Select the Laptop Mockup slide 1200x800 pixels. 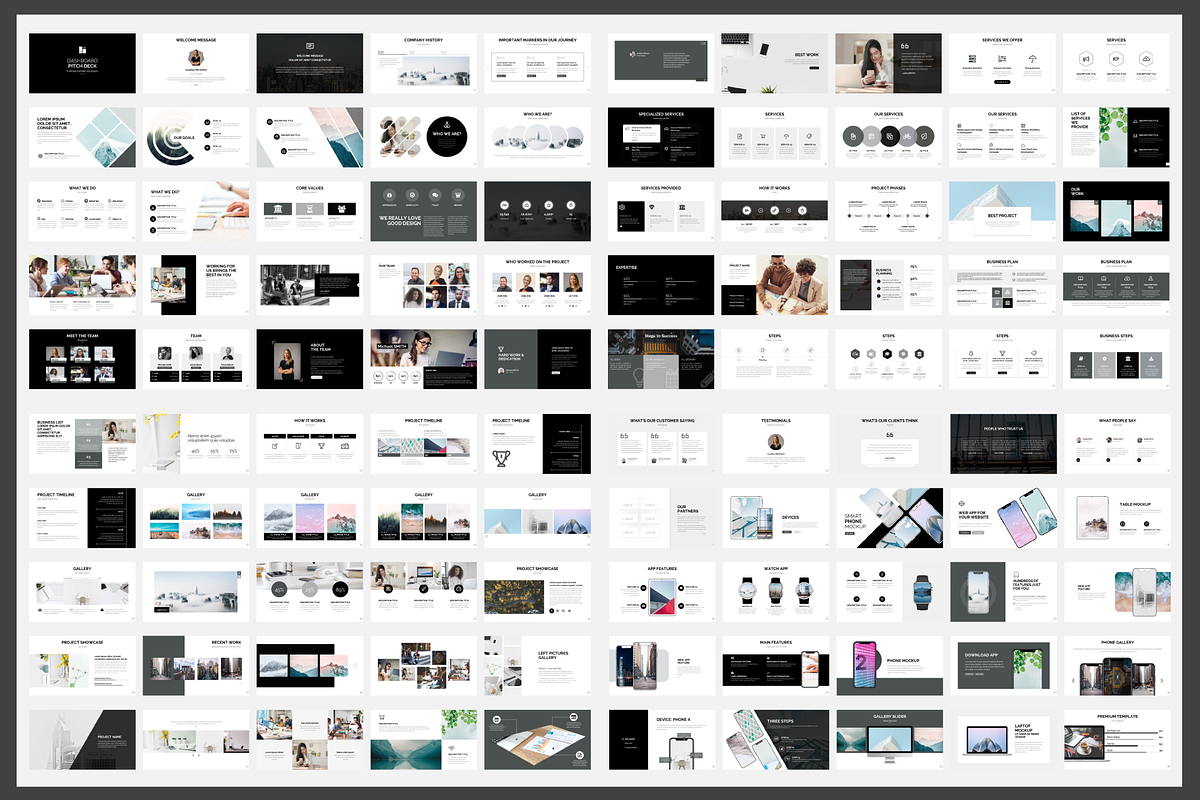1002,740
